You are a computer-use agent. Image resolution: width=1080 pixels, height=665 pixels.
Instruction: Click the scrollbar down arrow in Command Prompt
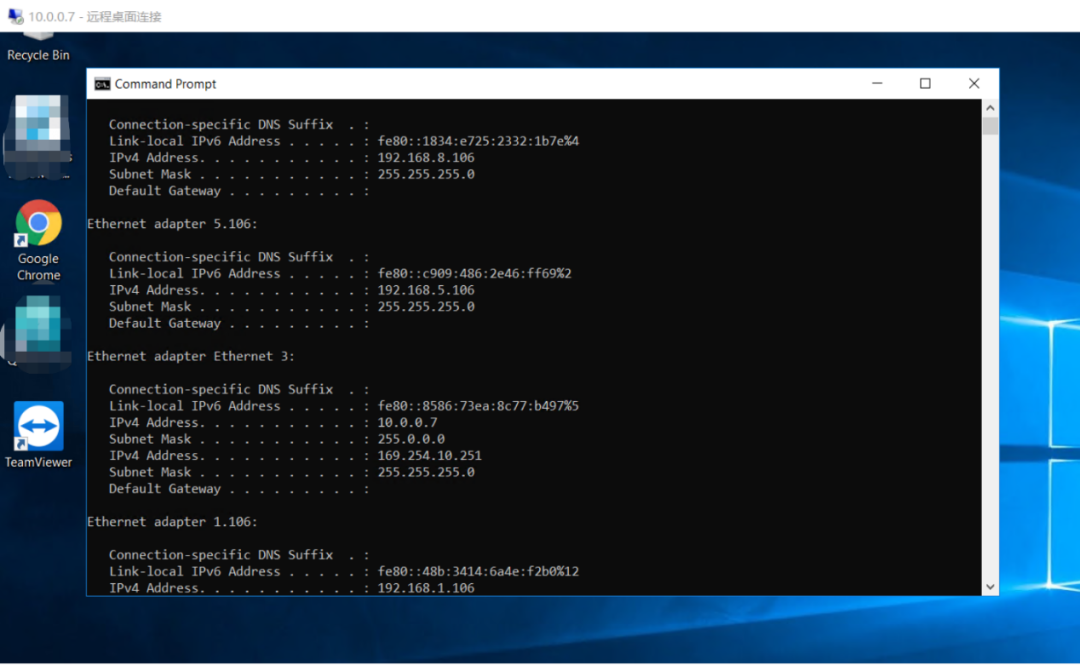click(990, 587)
